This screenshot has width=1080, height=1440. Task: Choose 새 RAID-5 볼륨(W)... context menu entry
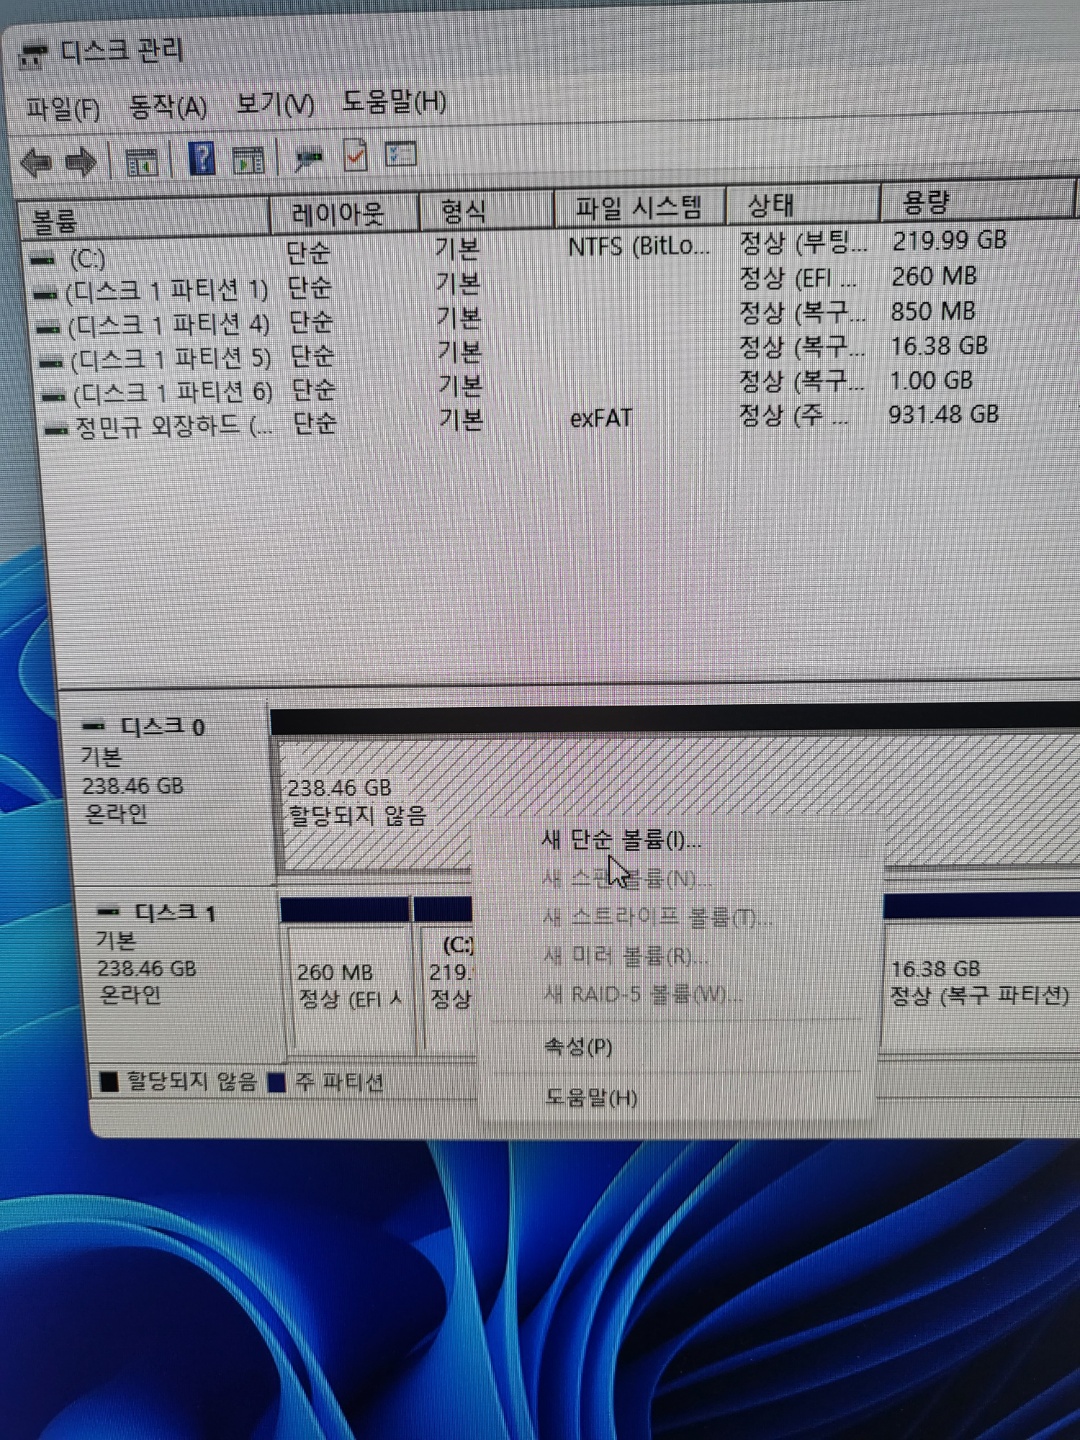(643, 994)
